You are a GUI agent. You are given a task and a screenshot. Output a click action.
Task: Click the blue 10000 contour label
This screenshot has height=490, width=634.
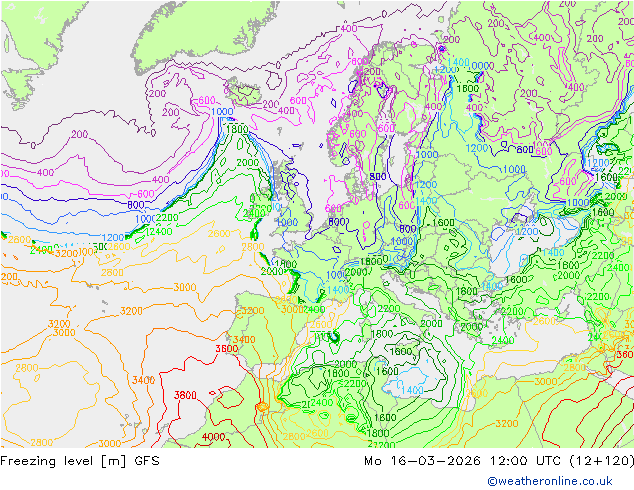(x=480, y=66)
